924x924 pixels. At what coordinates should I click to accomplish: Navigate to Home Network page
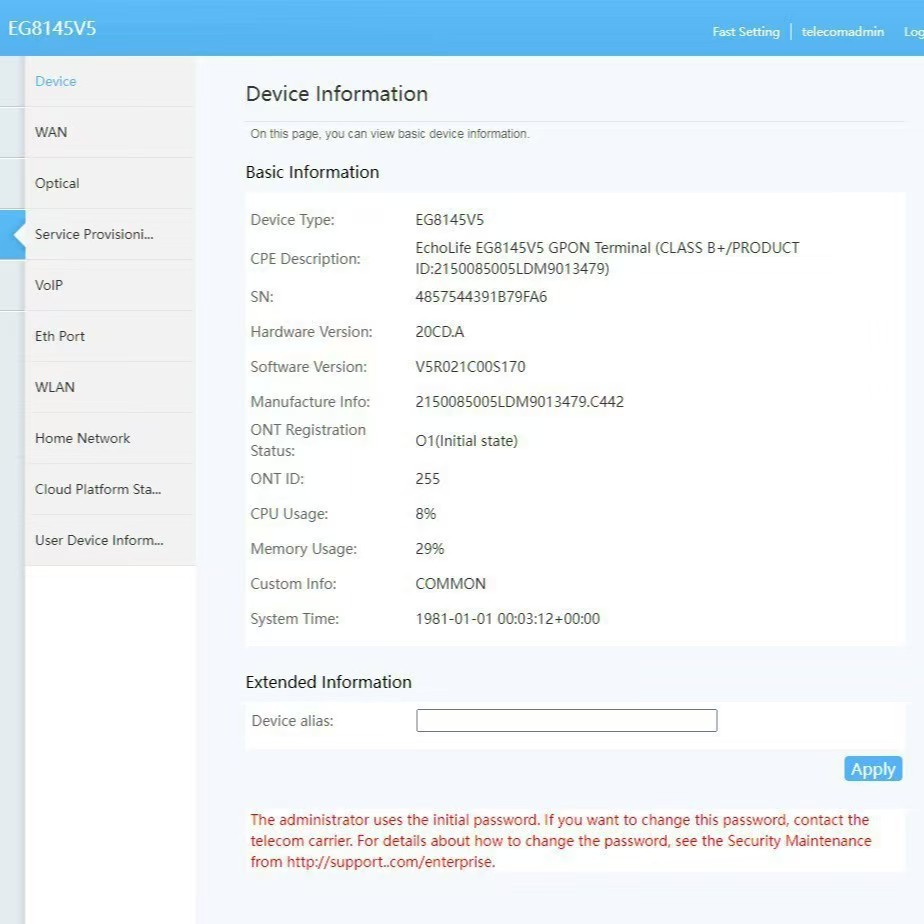[x=83, y=438]
